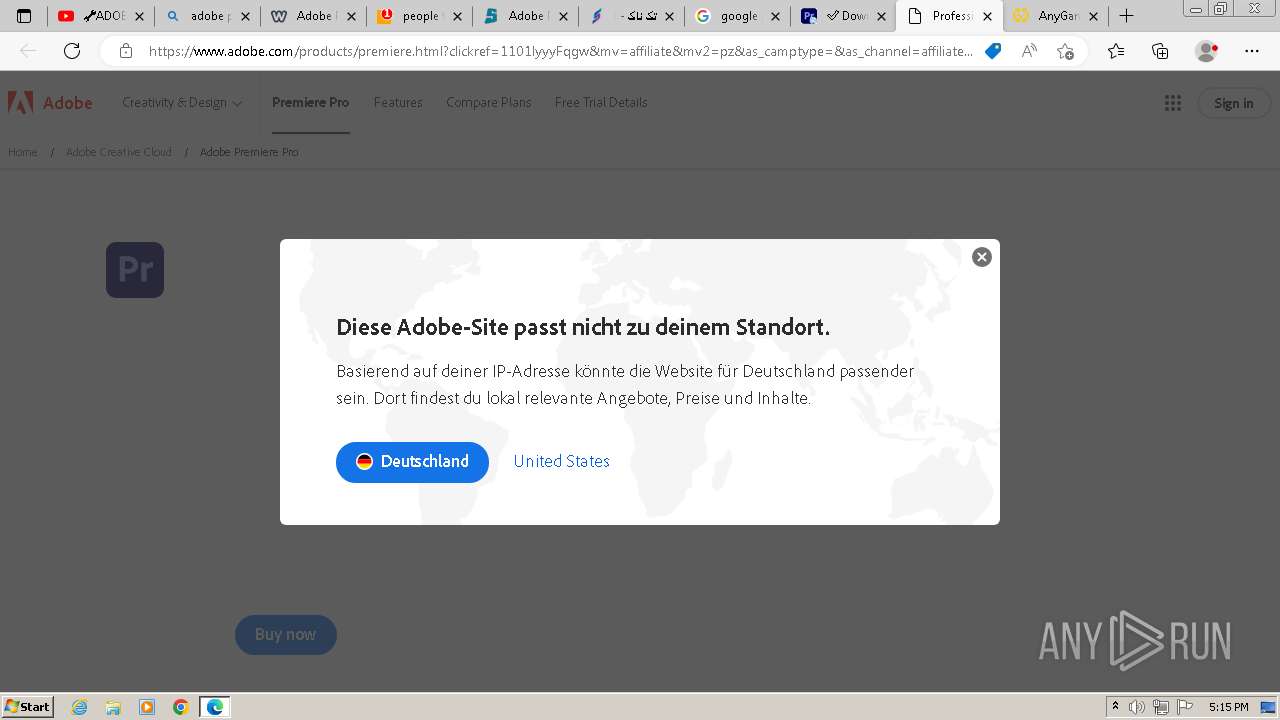
Task: View site information lock icon
Action: [125, 51]
